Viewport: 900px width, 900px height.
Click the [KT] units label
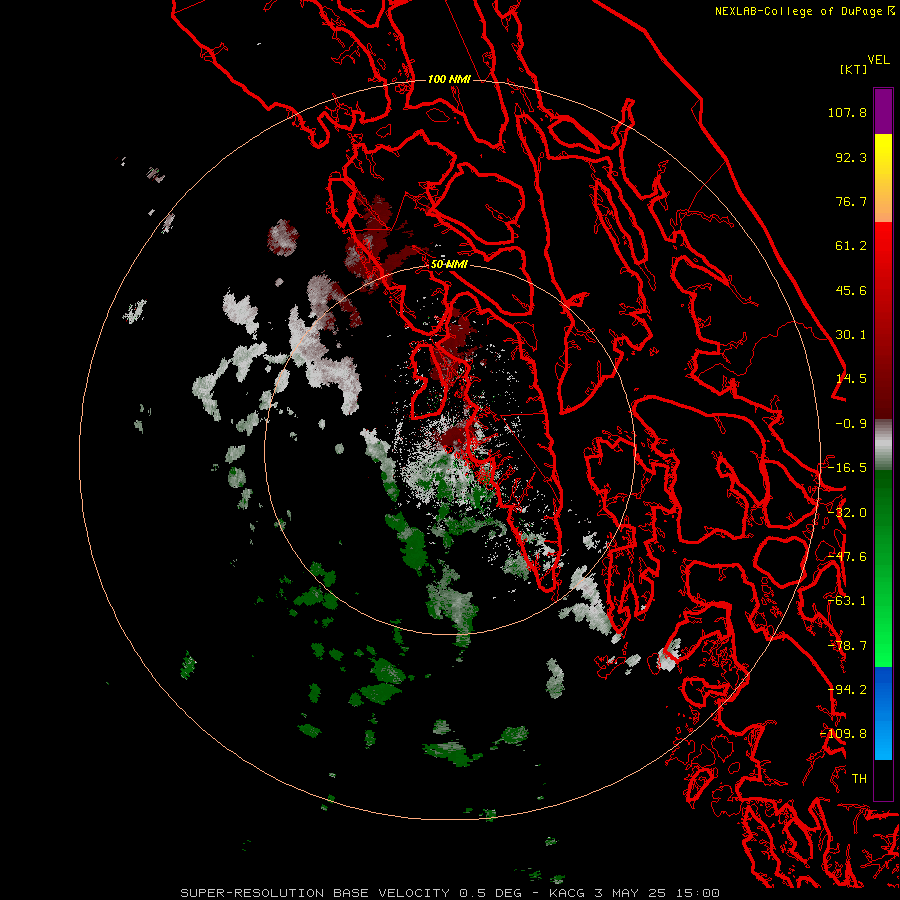click(853, 69)
